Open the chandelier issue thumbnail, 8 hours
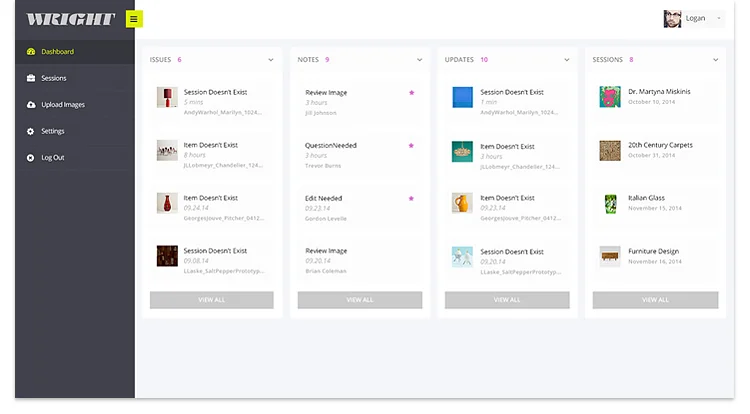 pyautogui.click(x=167, y=150)
